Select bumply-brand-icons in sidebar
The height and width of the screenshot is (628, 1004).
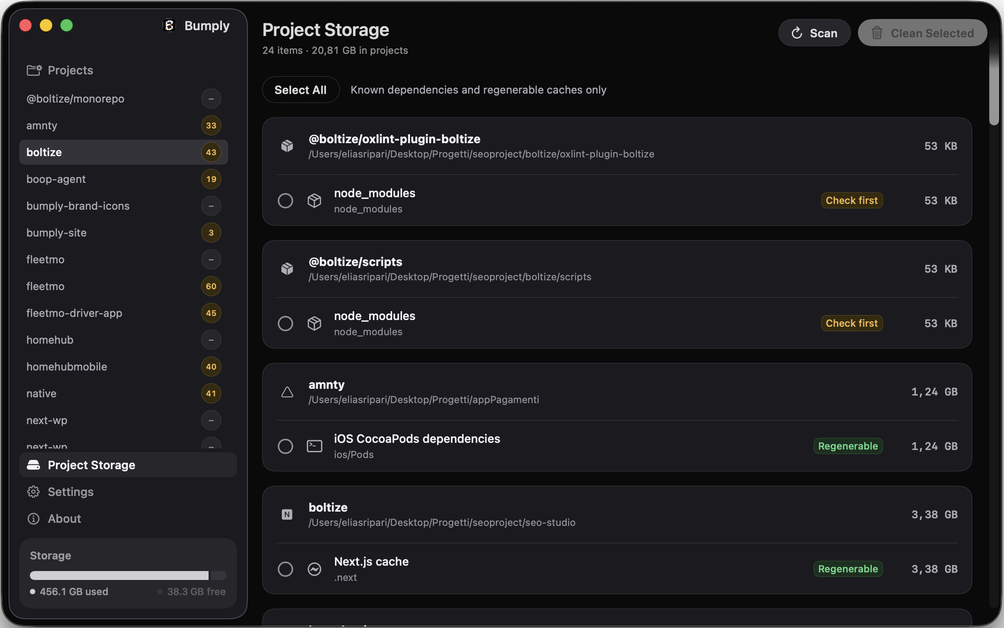click(124, 206)
